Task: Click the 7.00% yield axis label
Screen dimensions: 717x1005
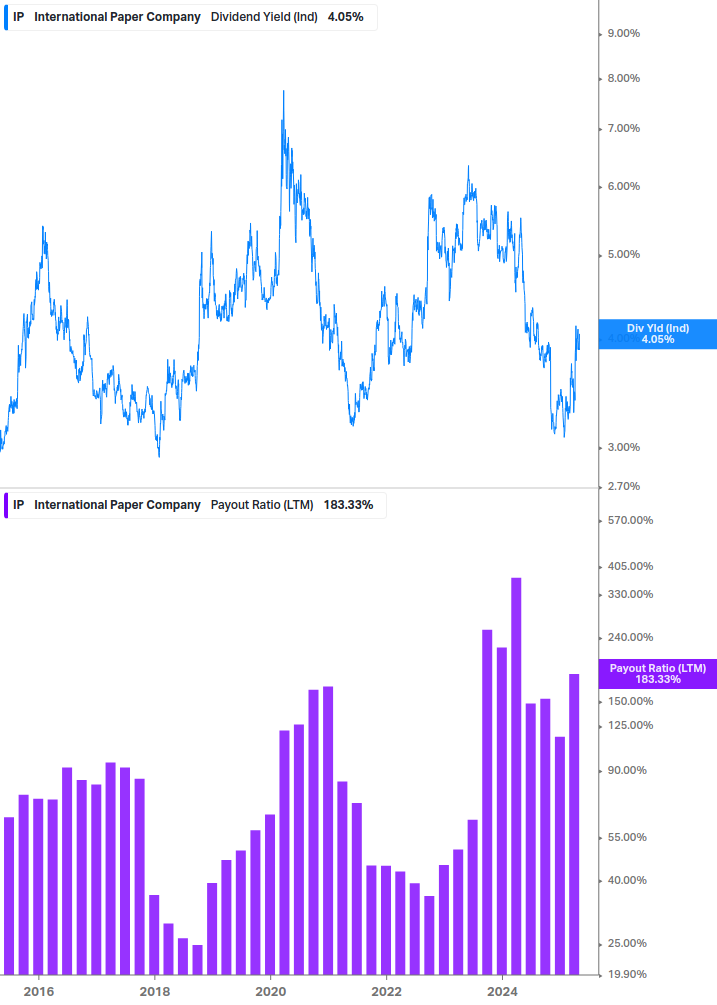Action: [623, 128]
